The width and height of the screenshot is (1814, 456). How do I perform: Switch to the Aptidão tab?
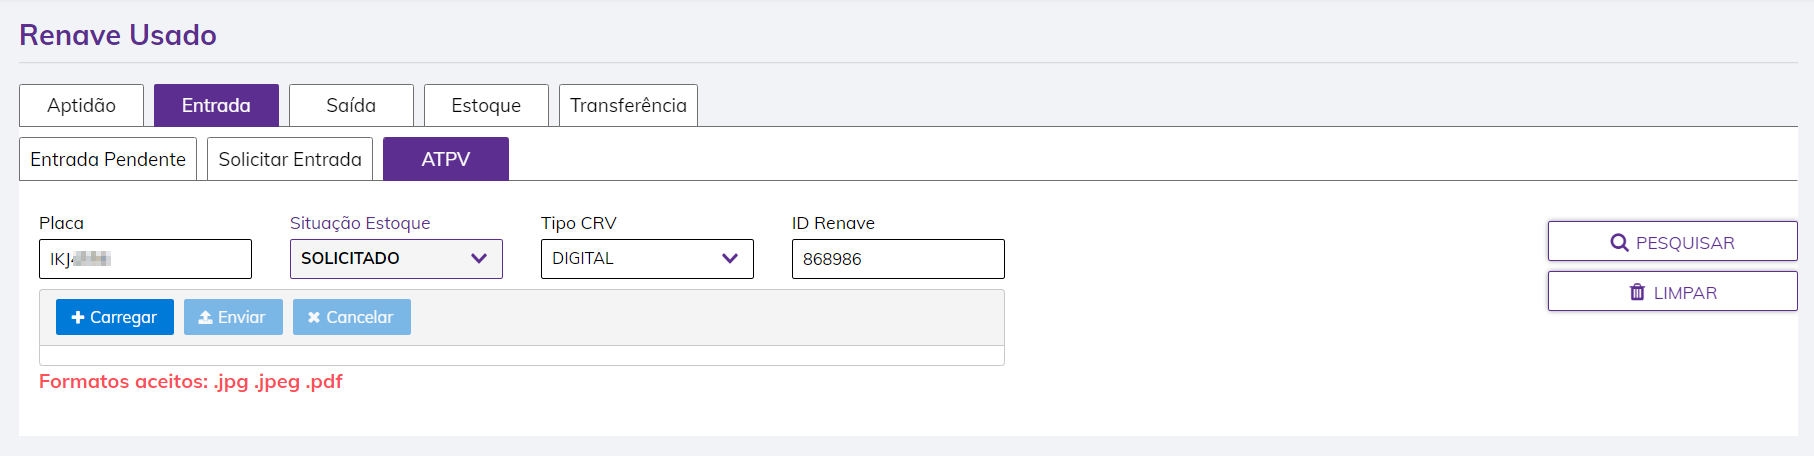coord(81,105)
